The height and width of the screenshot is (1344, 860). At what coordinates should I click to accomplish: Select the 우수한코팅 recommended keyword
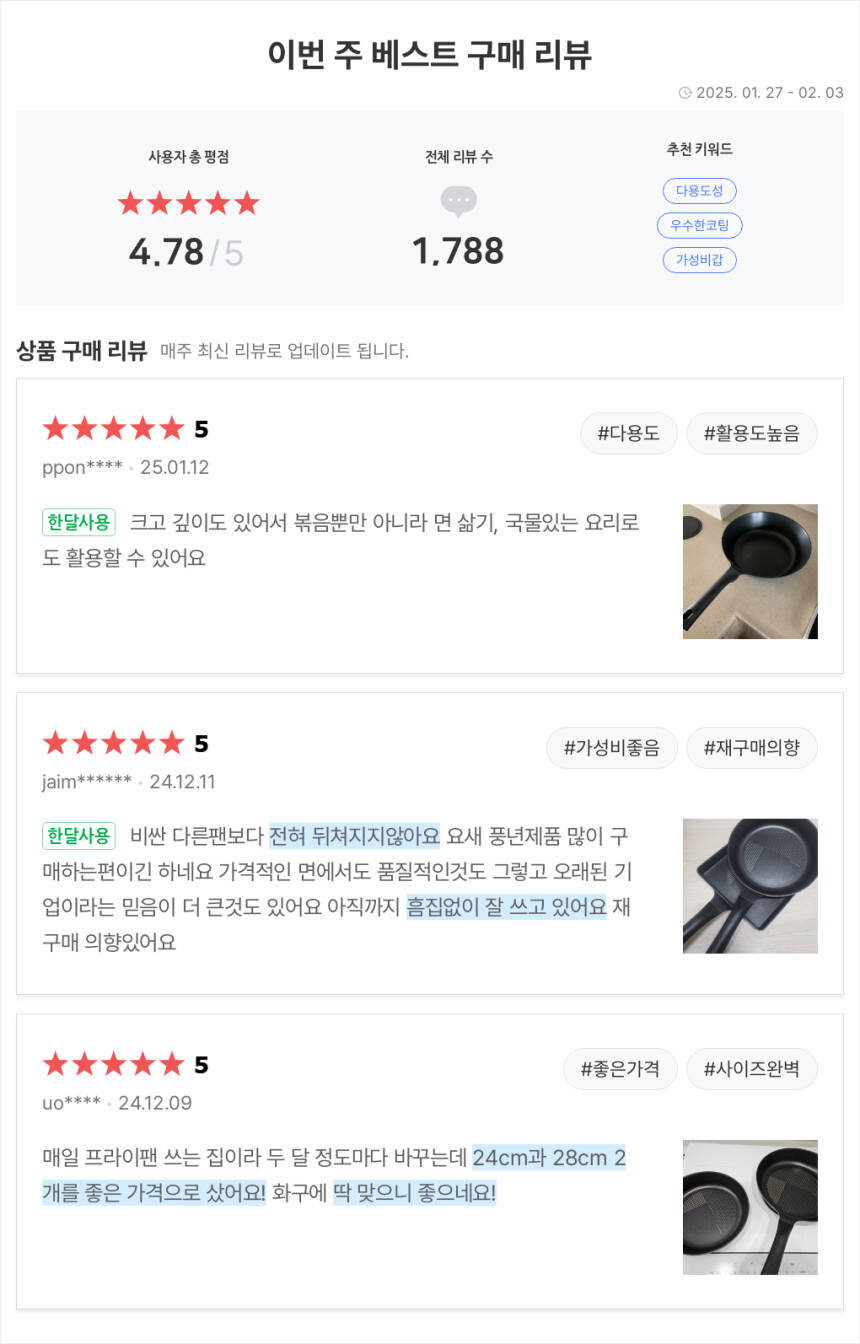pos(699,226)
